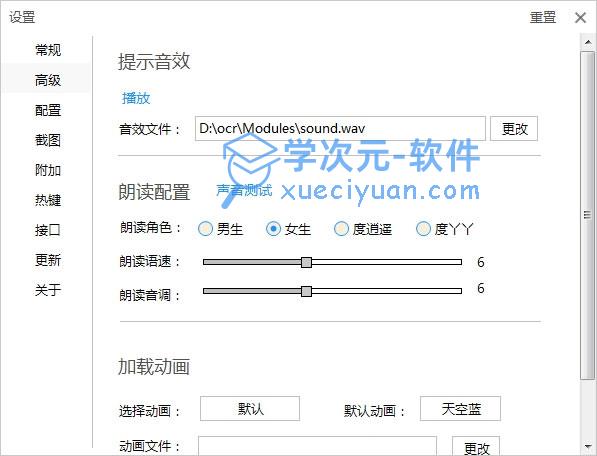Image resolution: width=597 pixels, height=456 pixels.
Task: Focus the 音效文件 path field
Action: pos(340,129)
